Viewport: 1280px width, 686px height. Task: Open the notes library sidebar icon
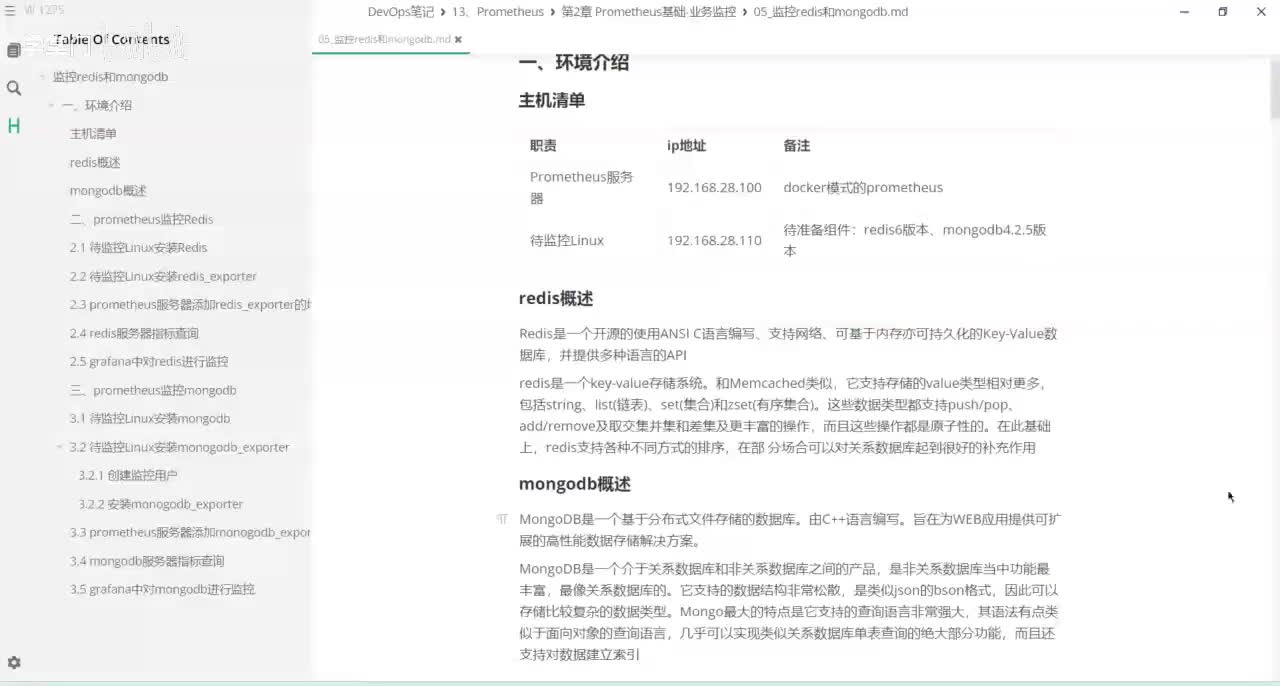(x=14, y=50)
